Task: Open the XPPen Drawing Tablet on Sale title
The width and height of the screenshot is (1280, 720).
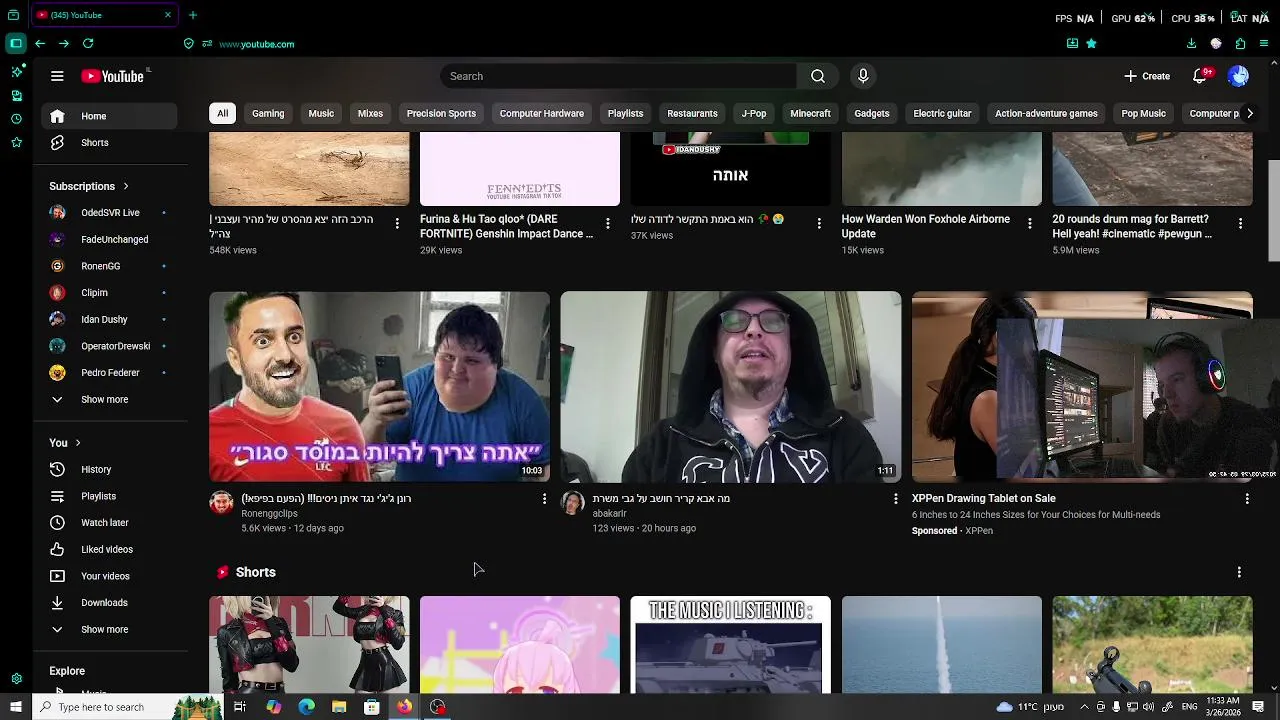Action: pyautogui.click(x=983, y=498)
